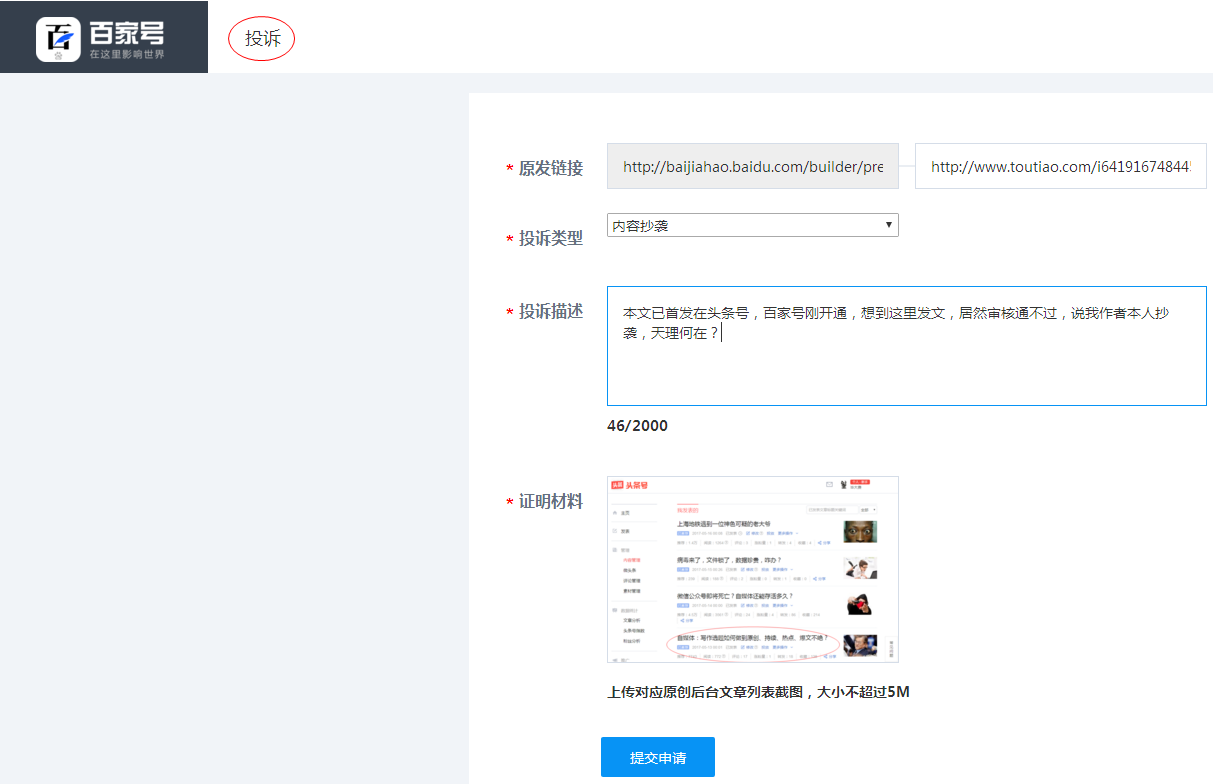This screenshot has height=784, width=1213.
Task: Click the arrow of the complaint type dropdown
Action: click(x=888, y=225)
